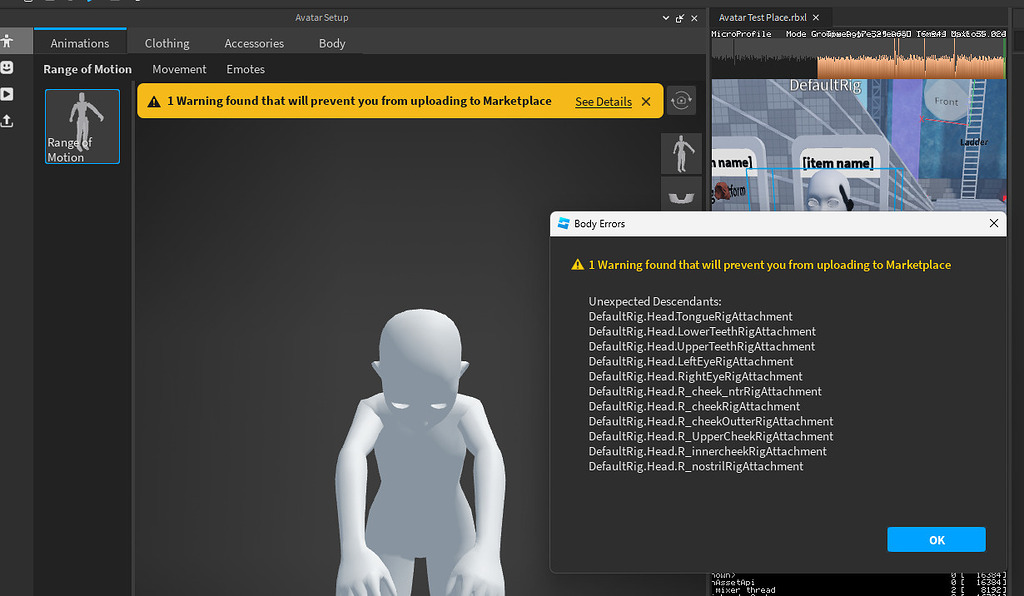Screen dimensions: 1024x596
Task: Open See Details link in warning banner
Action: point(603,102)
